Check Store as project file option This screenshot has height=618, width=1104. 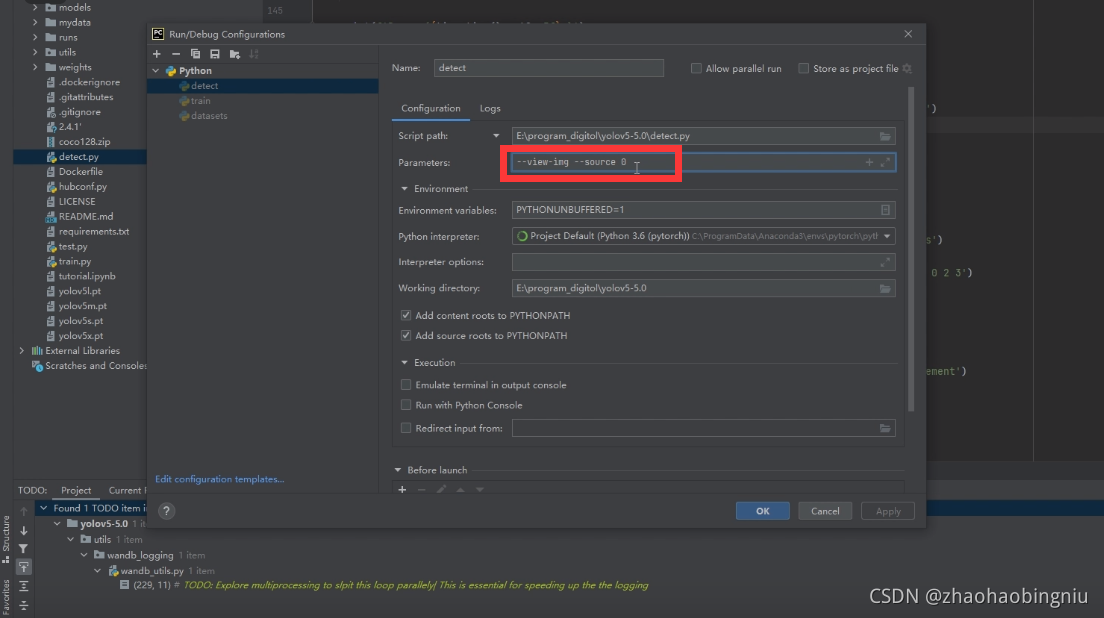804,69
